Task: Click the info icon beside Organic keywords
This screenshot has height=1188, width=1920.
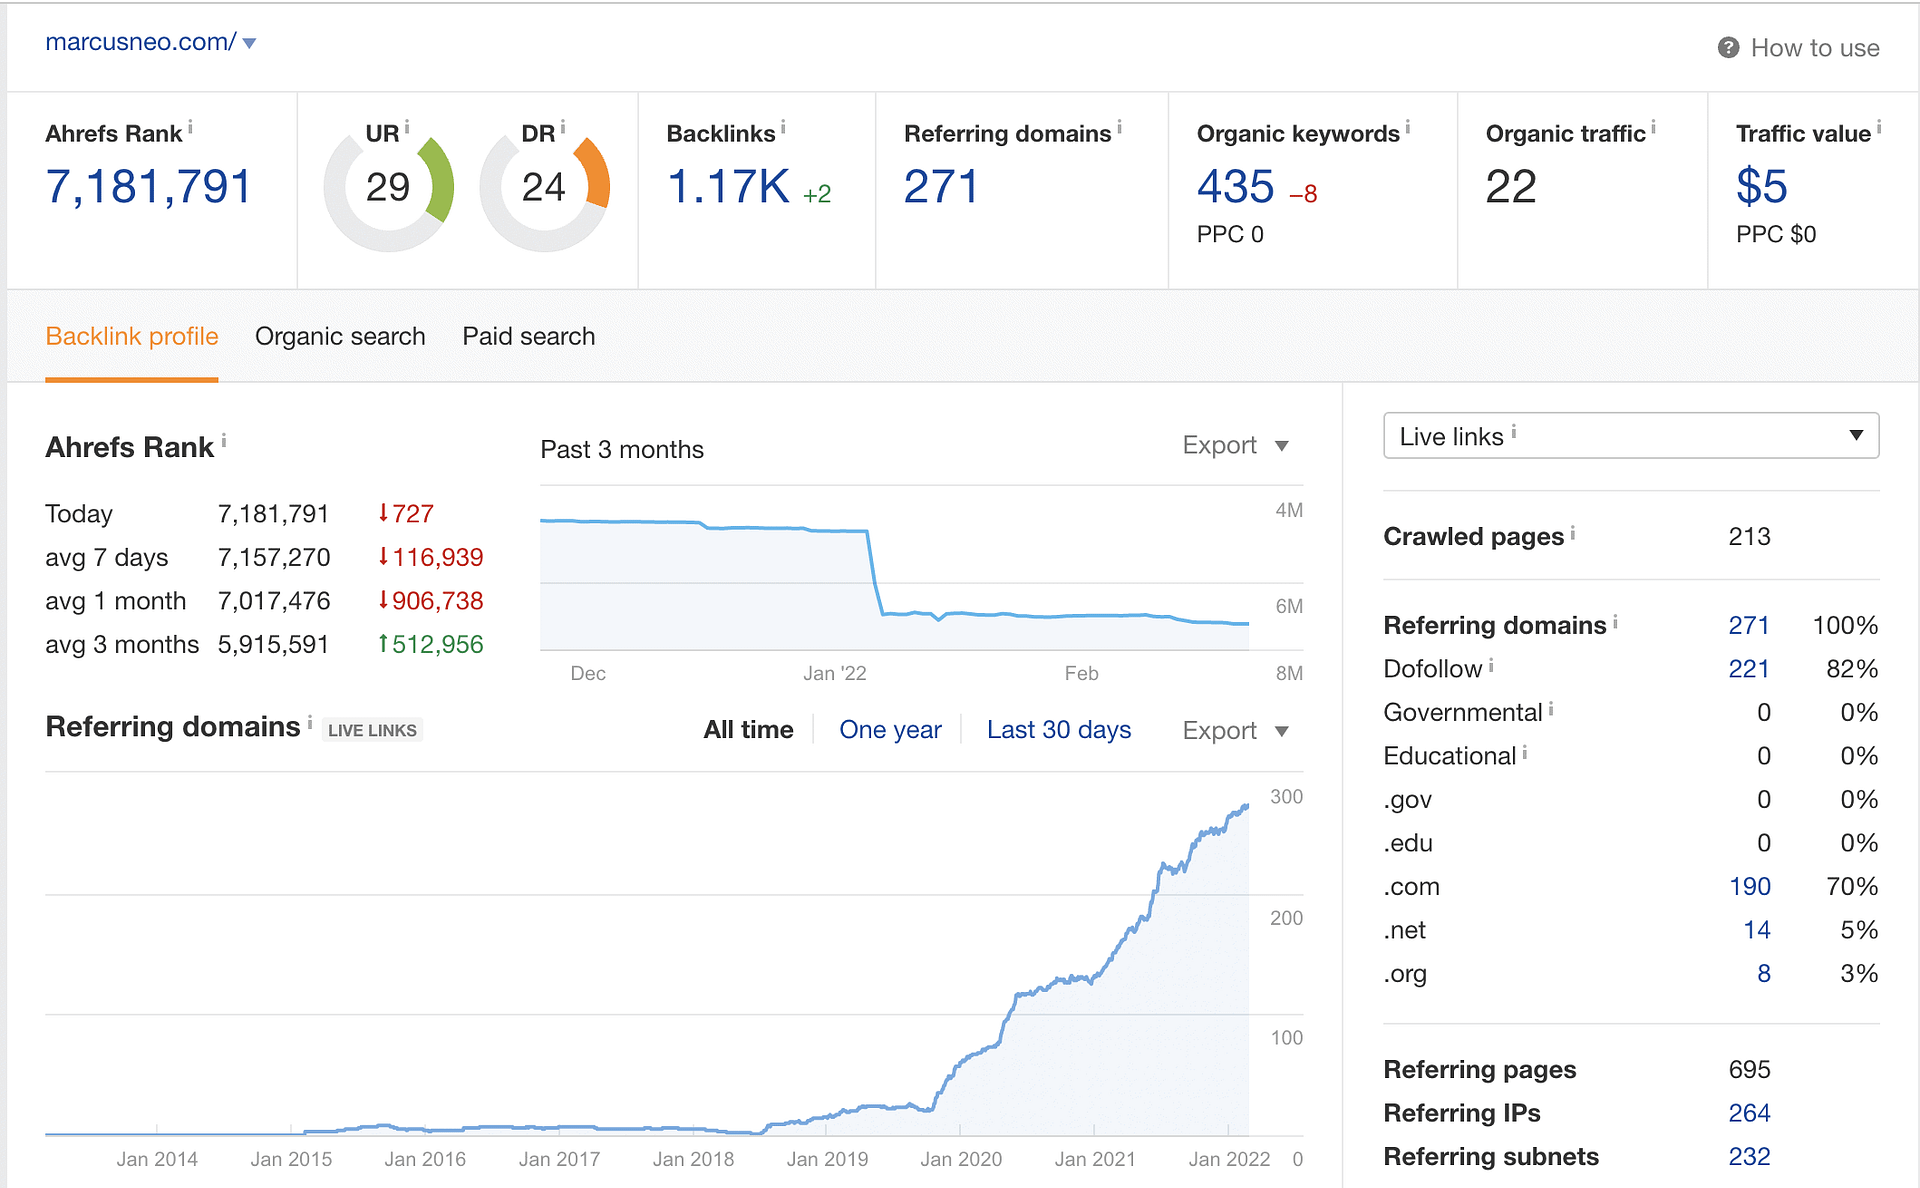Action: point(1408,128)
